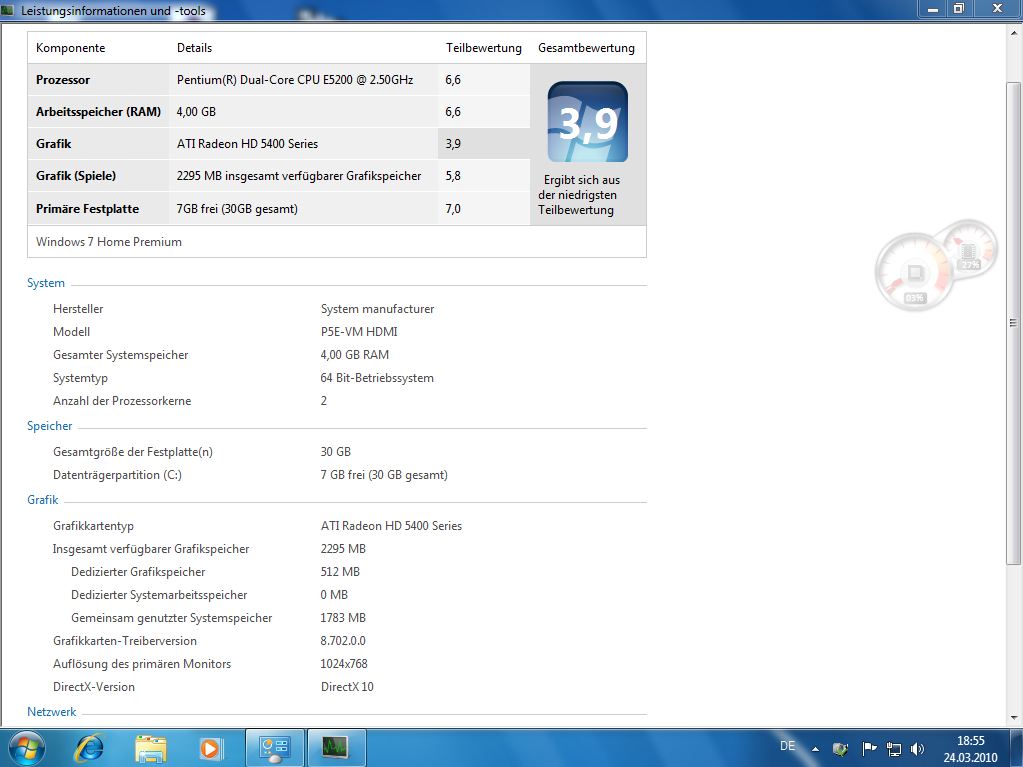Click the scrollbar down arrow
The height and width of the screenshot is (767, 1023).
point(1013,717)
